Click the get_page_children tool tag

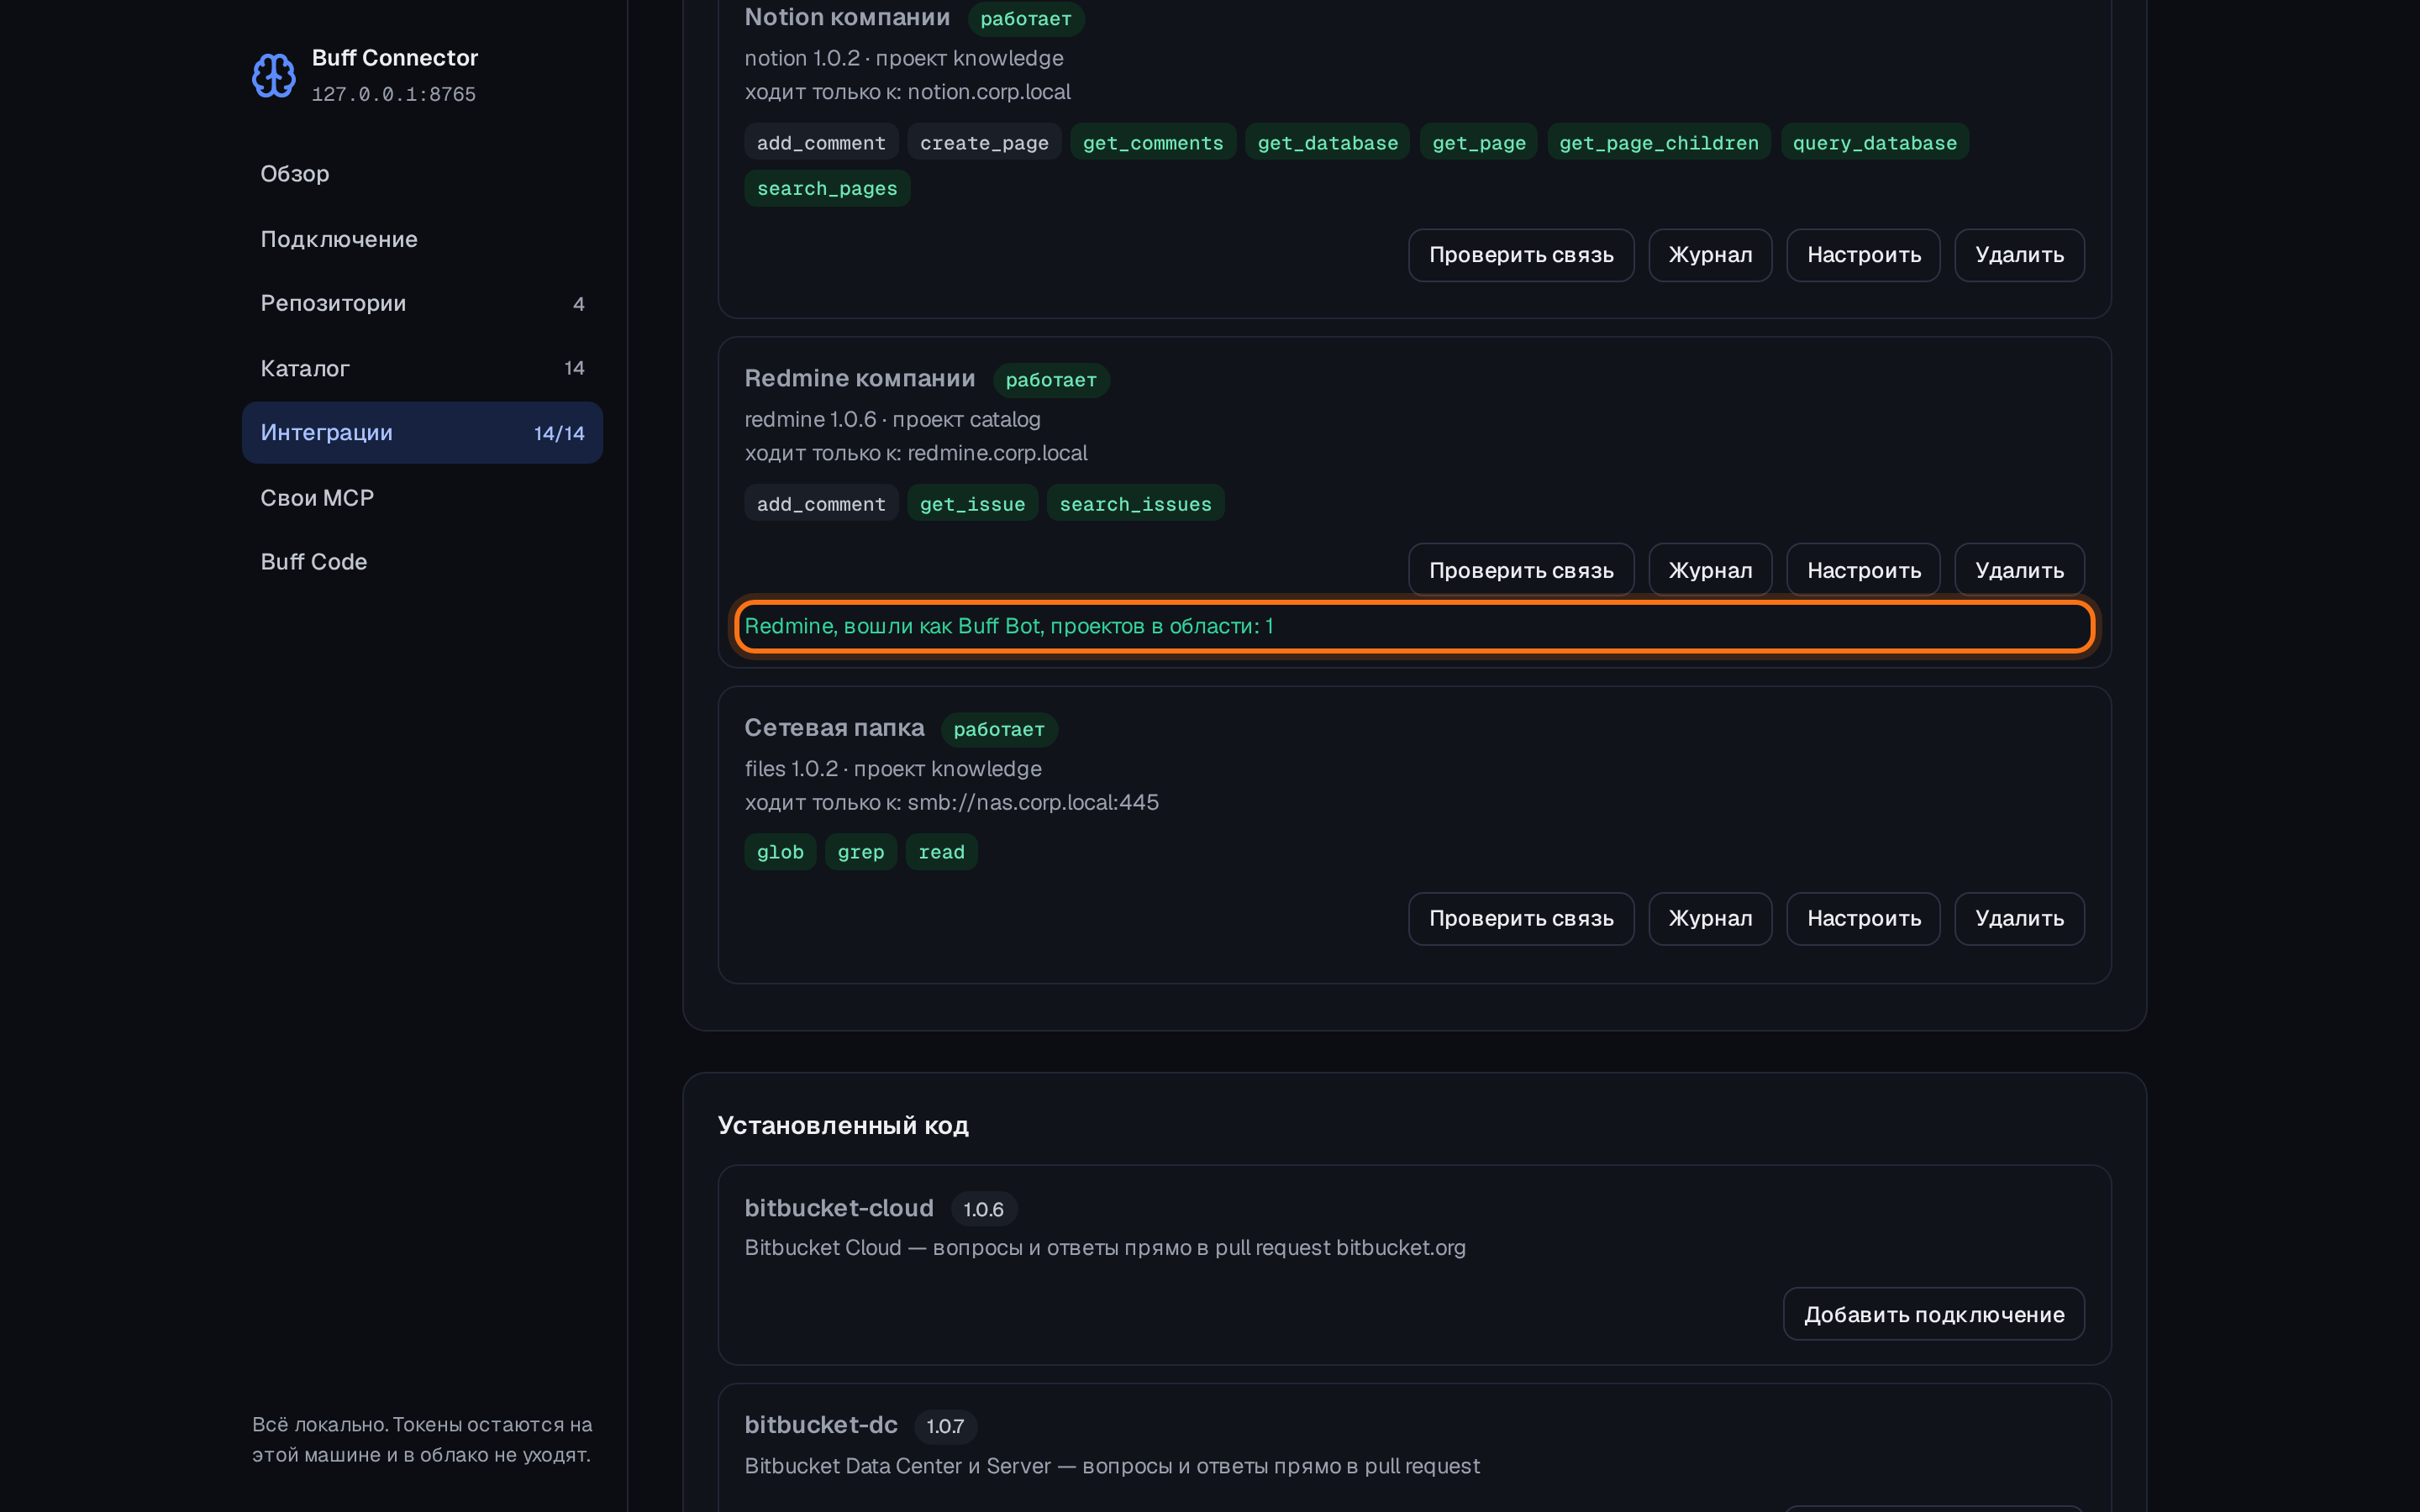point(1658,142)
